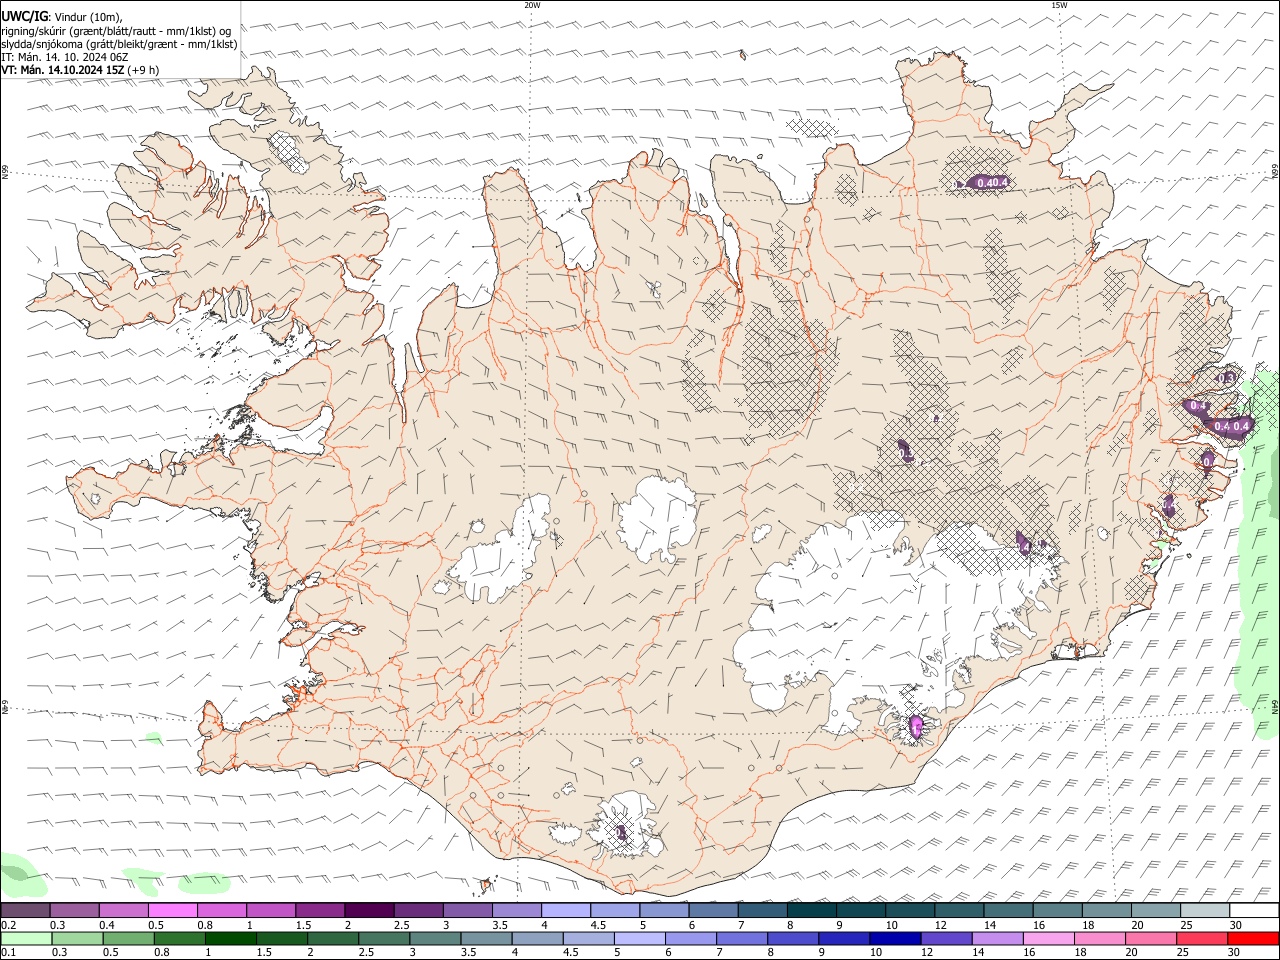Click the pale pink swatch starting at 16, lower row
The width and height of the screenshot is (1280, 960).
[x=1047, y=938]
